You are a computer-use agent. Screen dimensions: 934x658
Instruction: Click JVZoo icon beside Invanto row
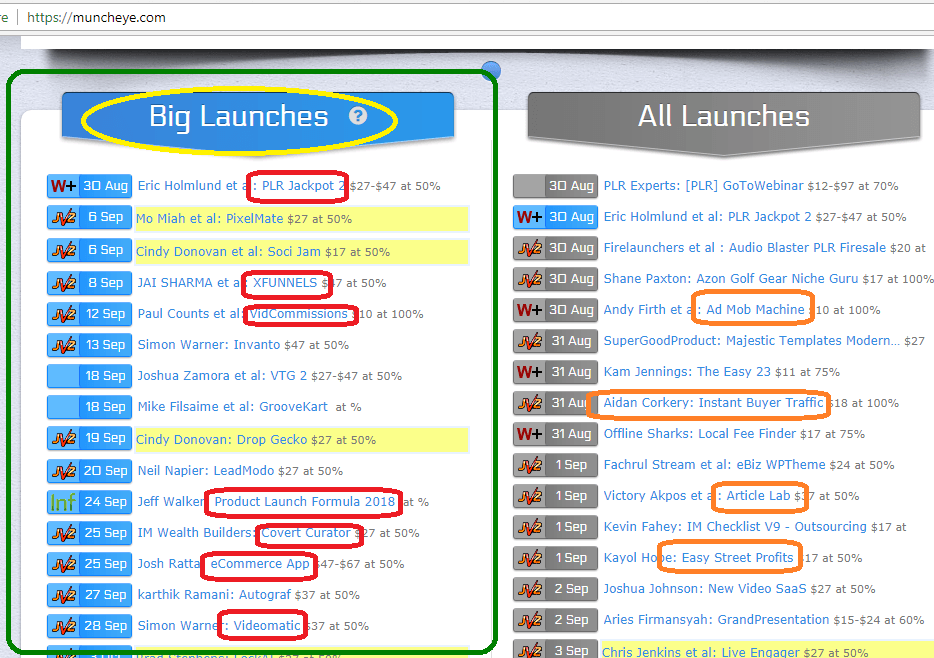[x=63, y=345]
